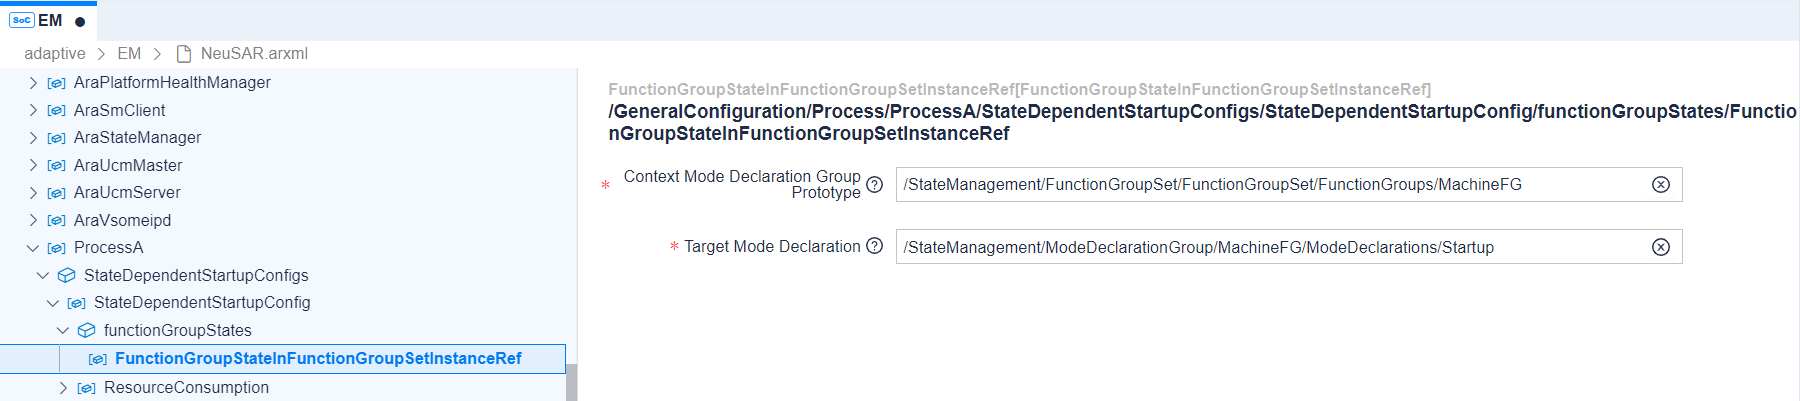Expand the AraSmClient tree node
The width and height of the screenshot is (1800, 401).
coord(33,110)
